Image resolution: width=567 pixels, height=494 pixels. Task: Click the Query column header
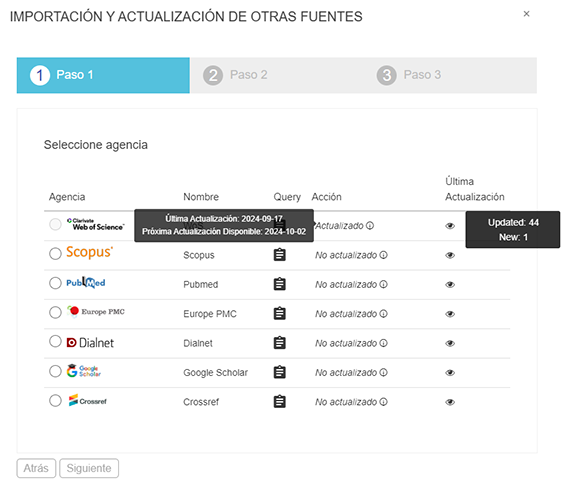pyautogui.click(x=287, y=197)
